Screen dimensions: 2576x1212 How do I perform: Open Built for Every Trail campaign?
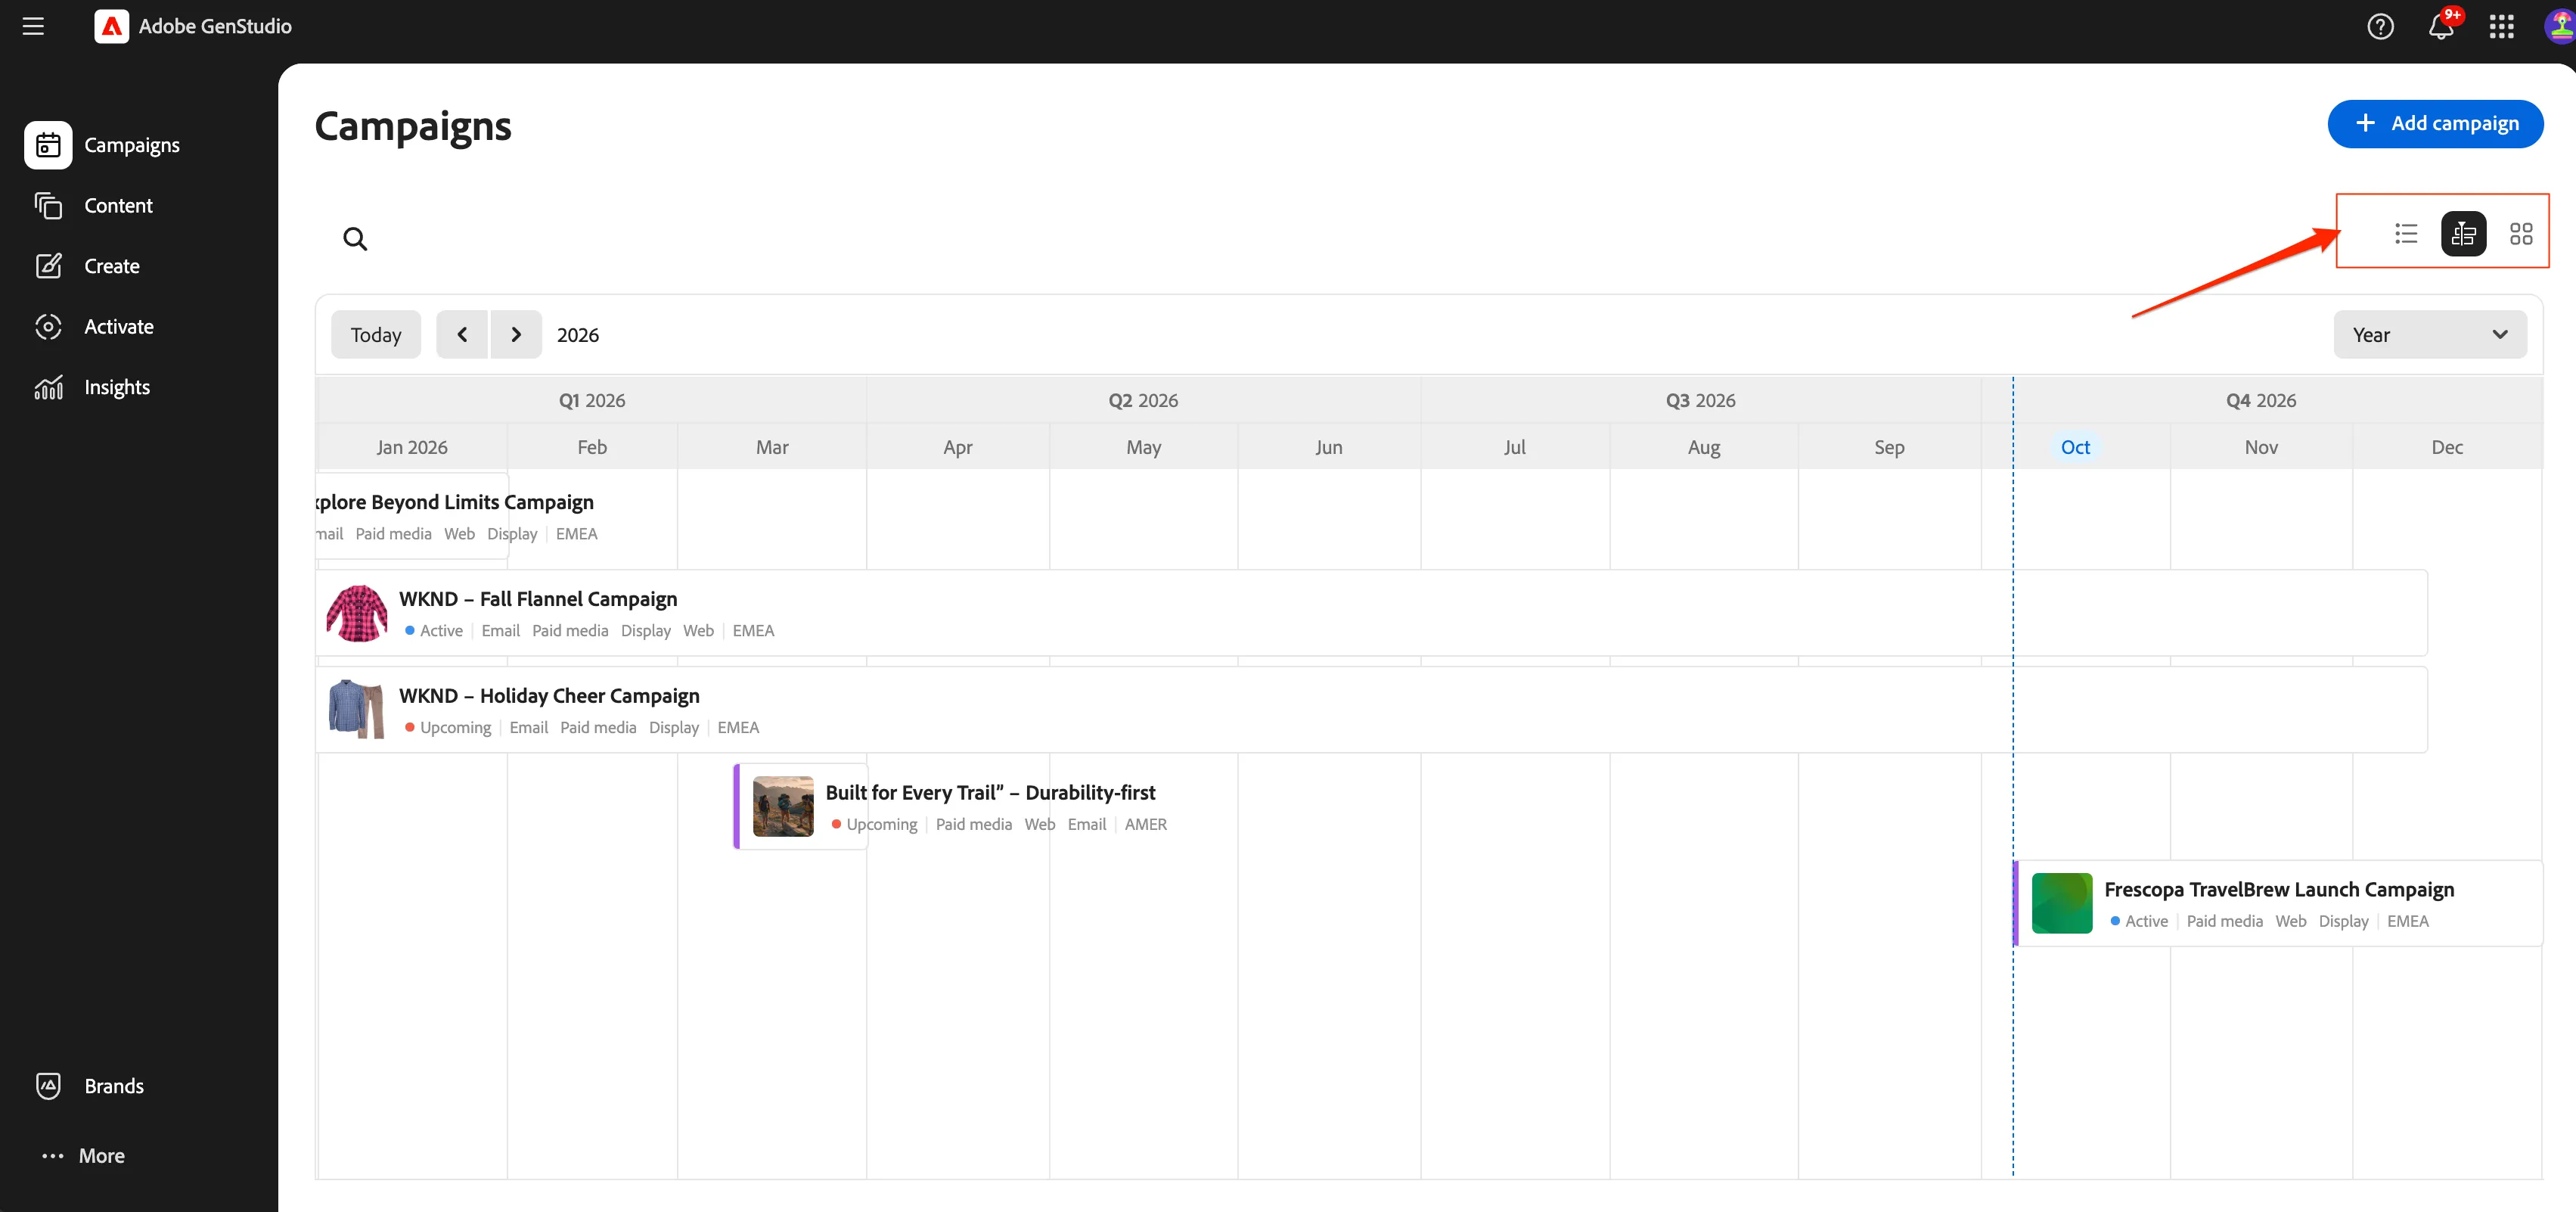pyautogui.click(x=801, y=807)
